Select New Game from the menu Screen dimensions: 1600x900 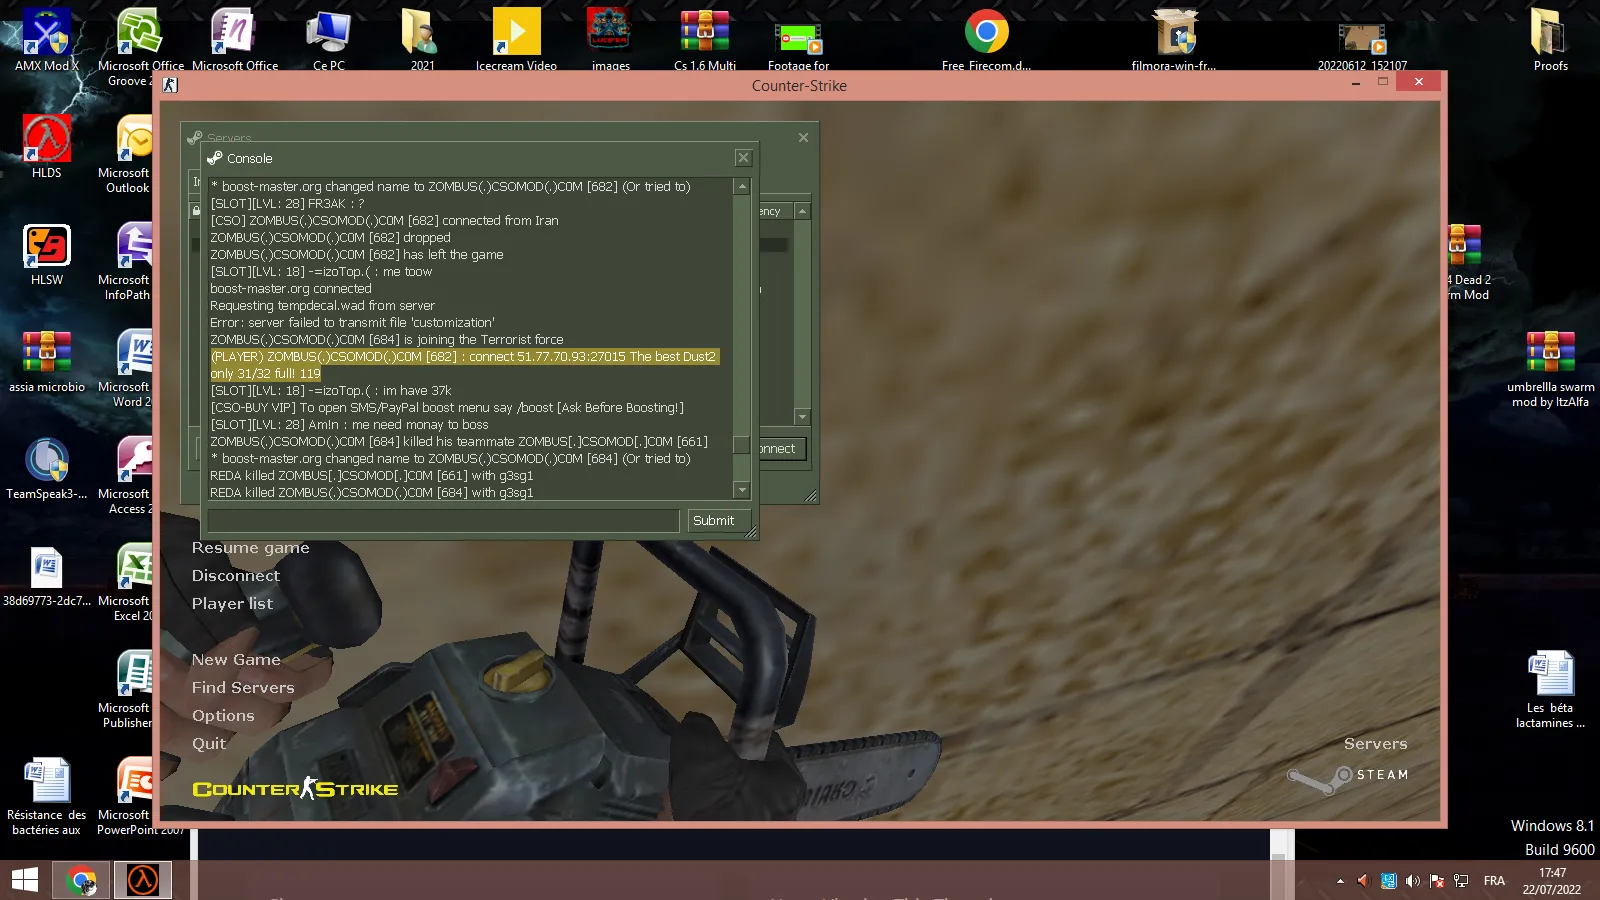coord(236,660)
